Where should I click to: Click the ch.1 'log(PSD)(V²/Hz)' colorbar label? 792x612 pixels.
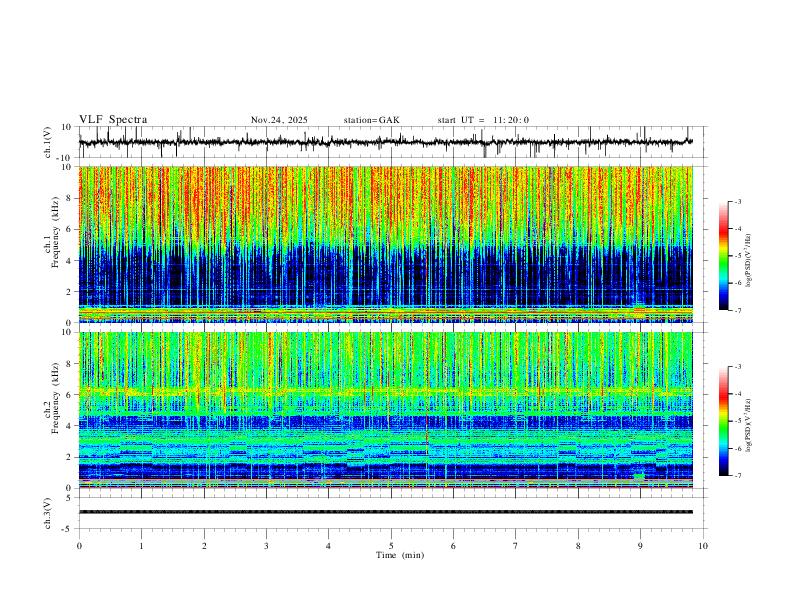tap(749, 260)
